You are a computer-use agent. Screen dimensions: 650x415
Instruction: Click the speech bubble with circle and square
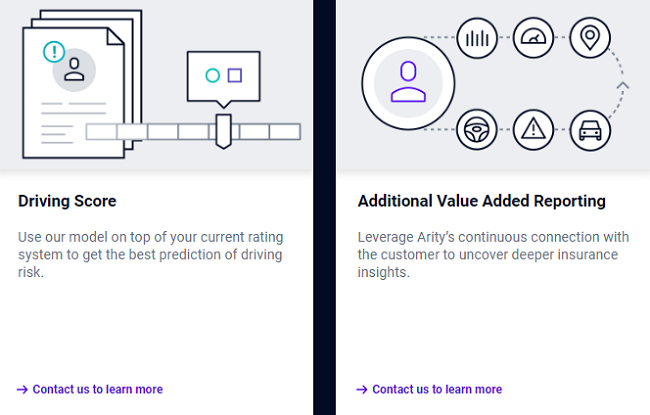[x=223, y=76]
